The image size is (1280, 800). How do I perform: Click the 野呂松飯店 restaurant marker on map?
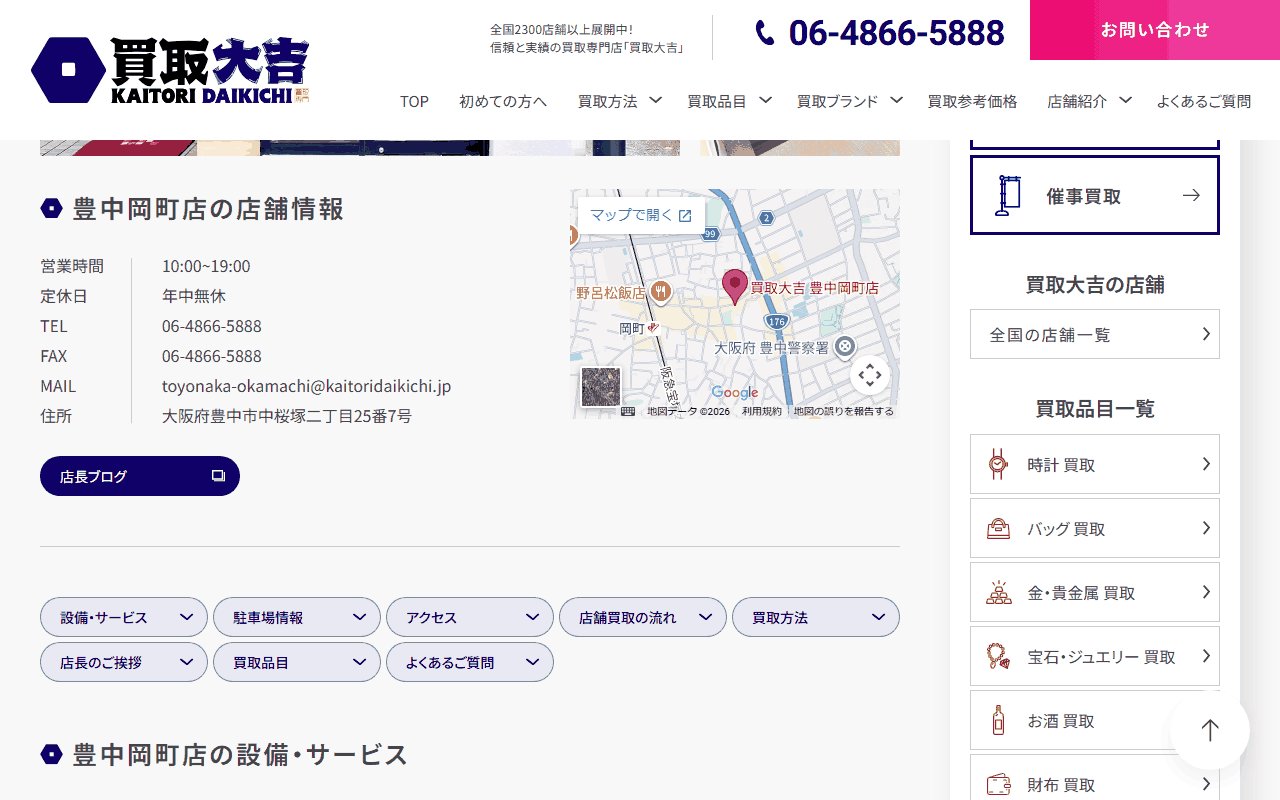660,292
